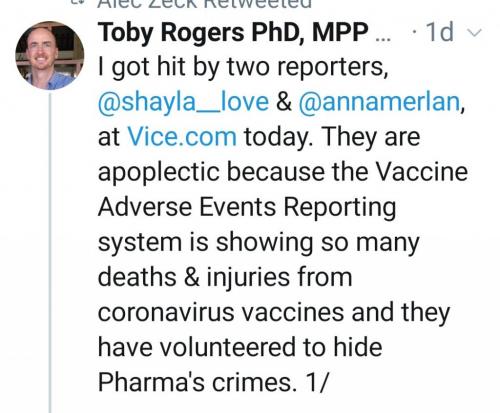
Task: Visit the @shayla_love mention
Action: tap(183, 102)
